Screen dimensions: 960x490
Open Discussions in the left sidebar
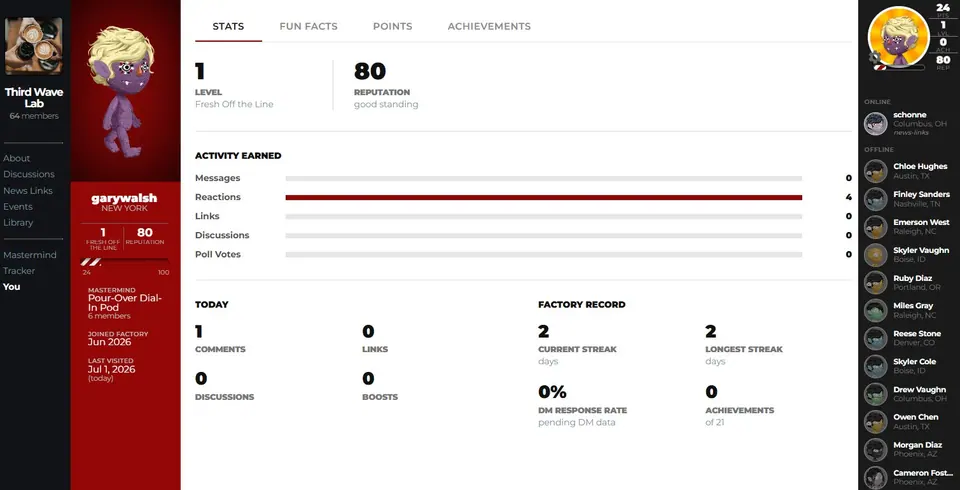[29, 174]
